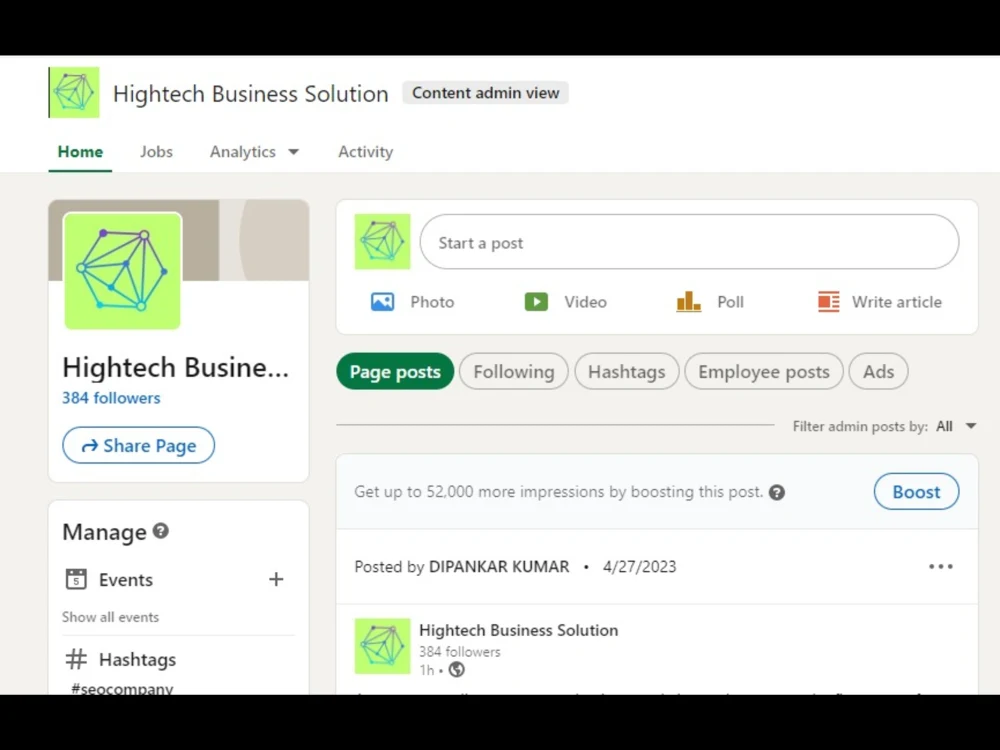Switch to the Jobs tab
The height and width of the screenshot is (750, 1000).
tap(156, 151)
